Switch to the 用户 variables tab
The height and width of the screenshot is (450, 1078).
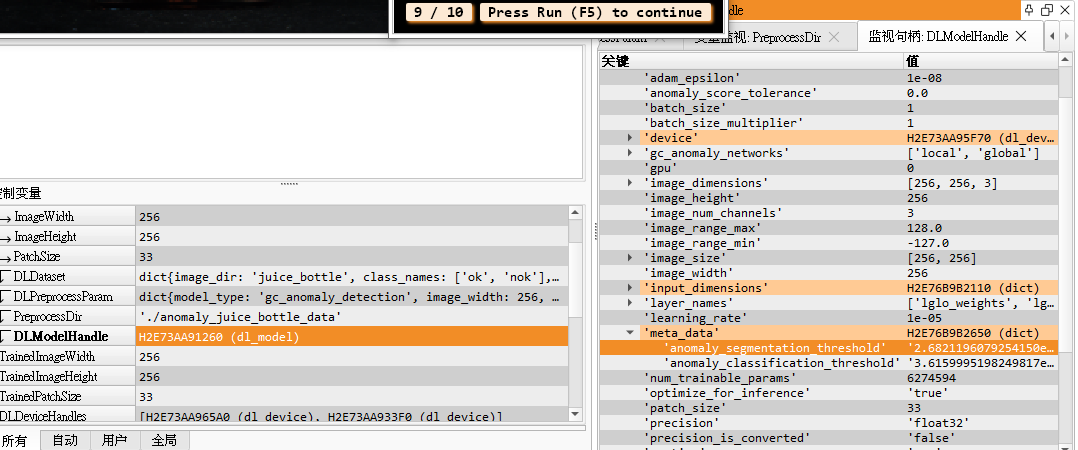tap(115, 440)
